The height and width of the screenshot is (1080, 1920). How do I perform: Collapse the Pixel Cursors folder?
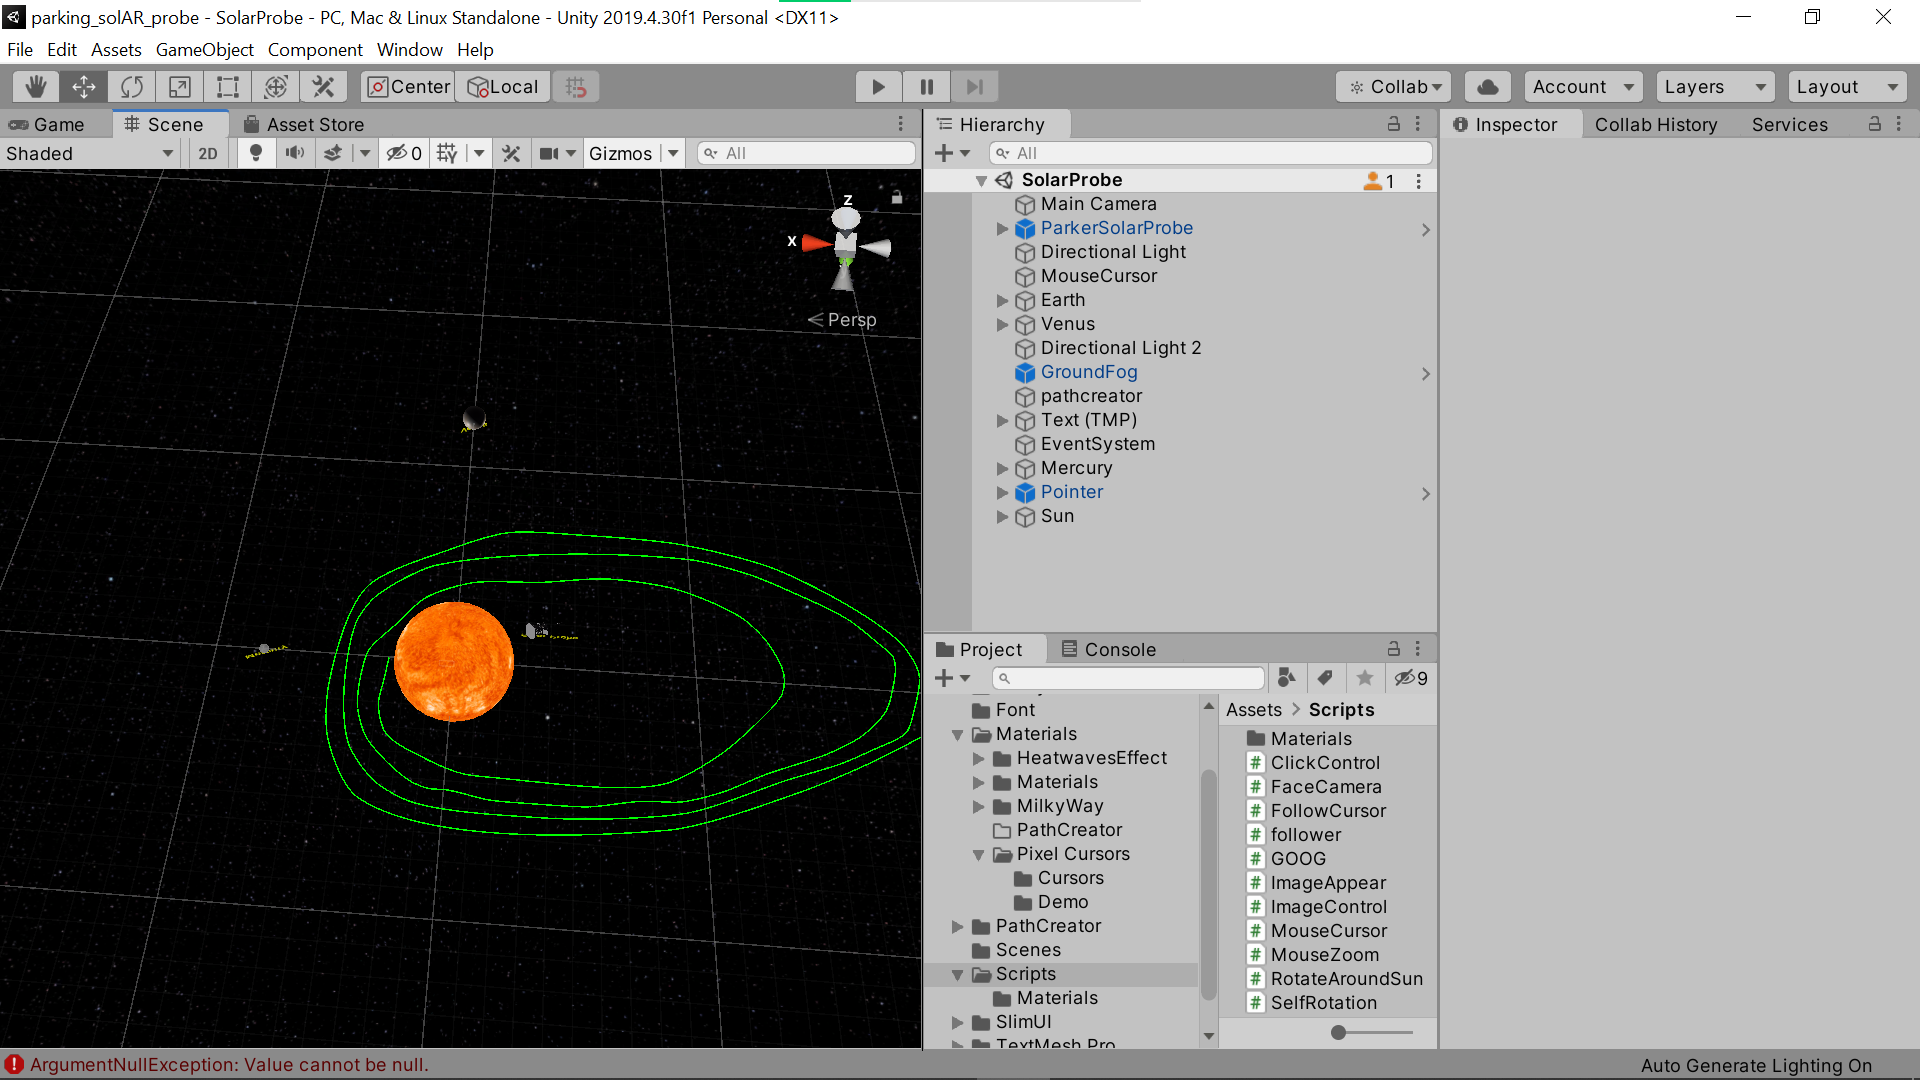point(979,855)
